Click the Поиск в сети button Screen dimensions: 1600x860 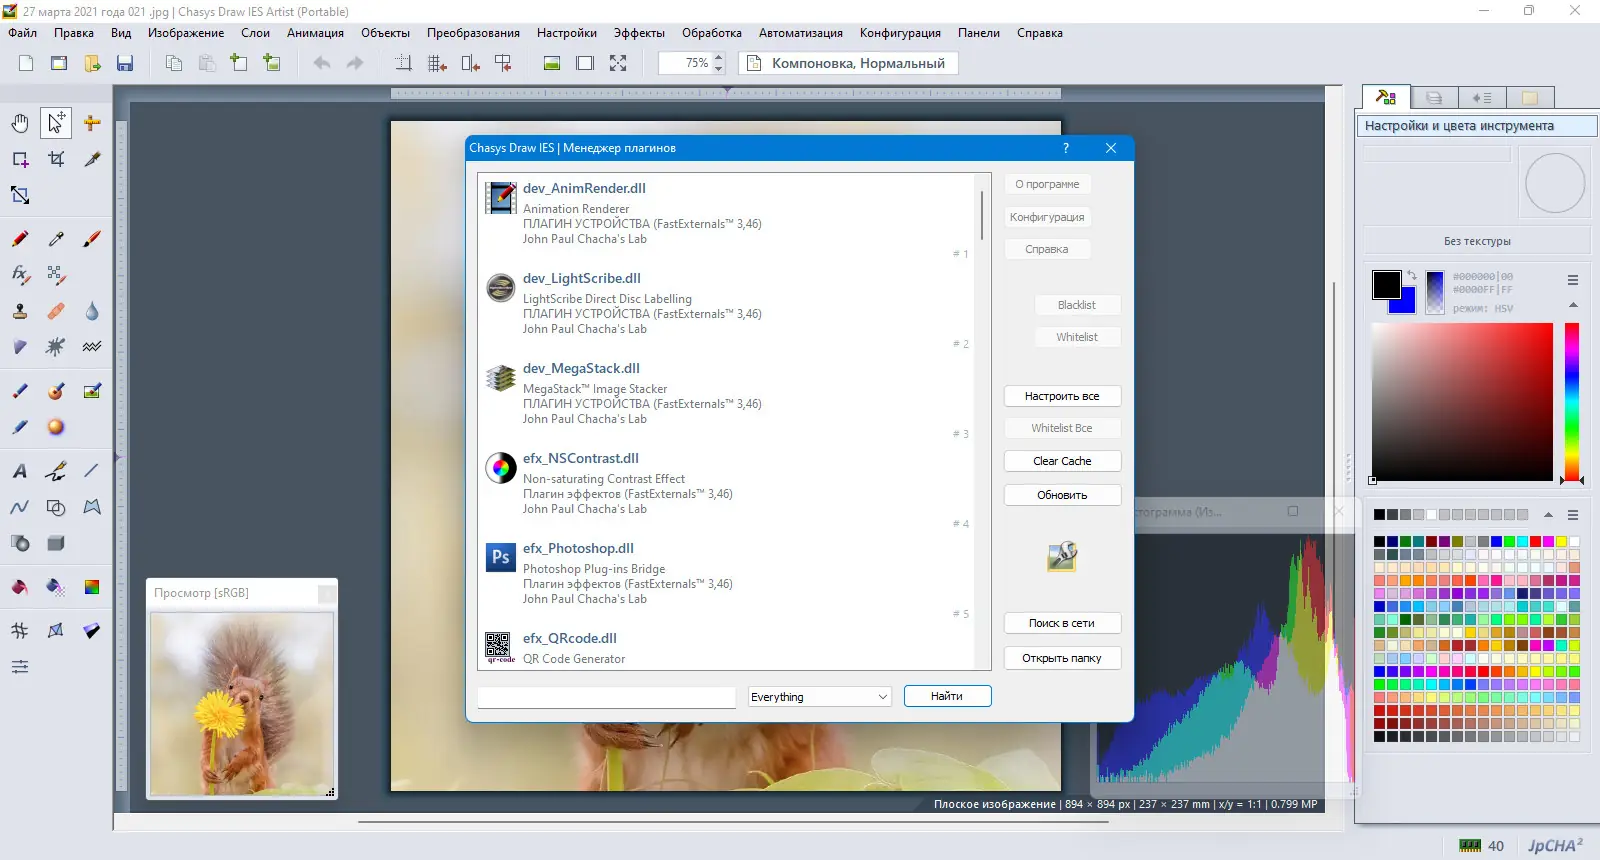coord(1062,623)
